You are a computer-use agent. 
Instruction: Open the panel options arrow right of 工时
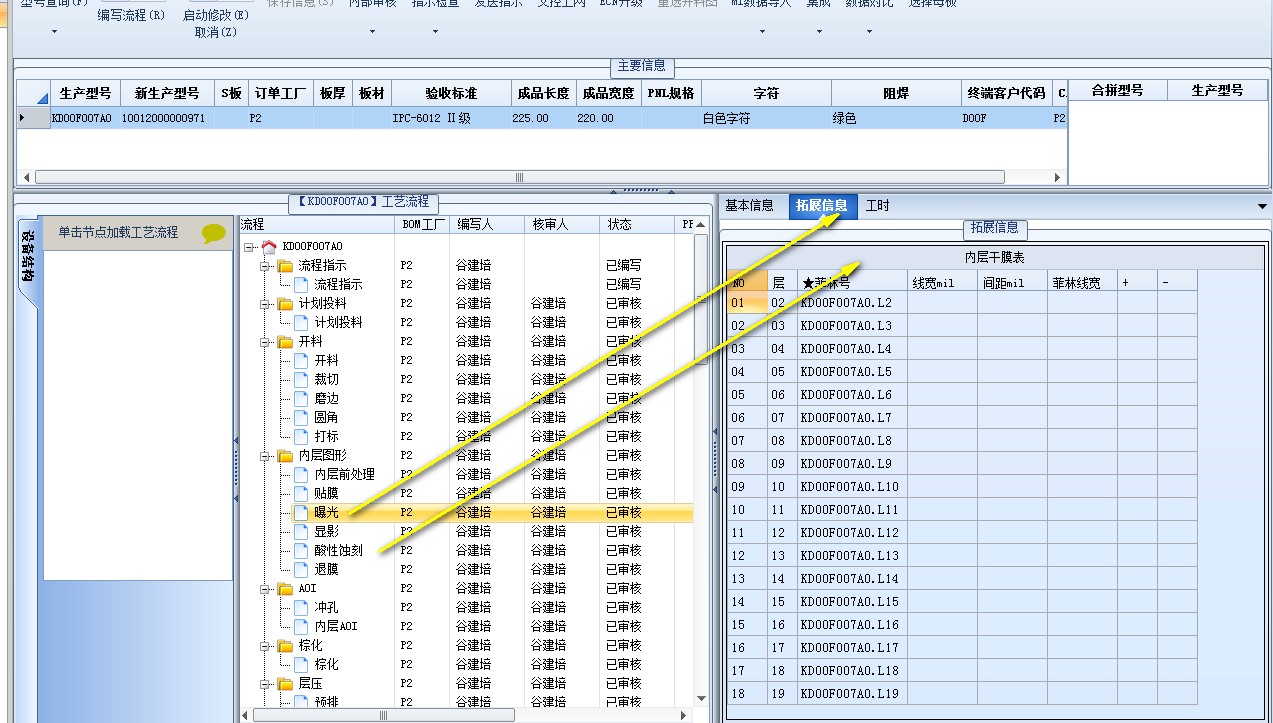coord(1262,206)
